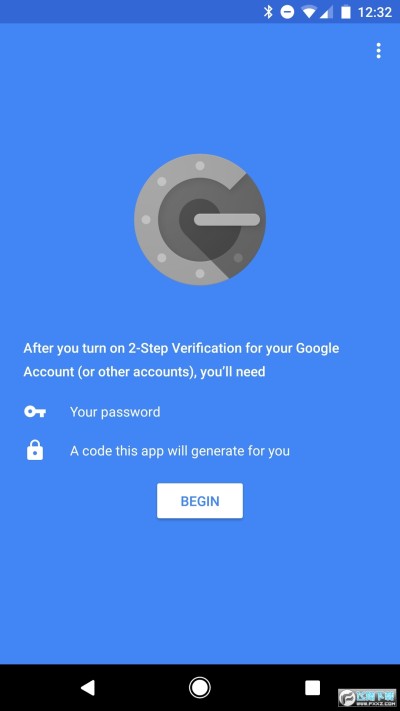This screenshot has height=711, width=400.
Task: Tap the 2-Step Verification heading text
Action: pyautogui.click(x=181, y=348)
